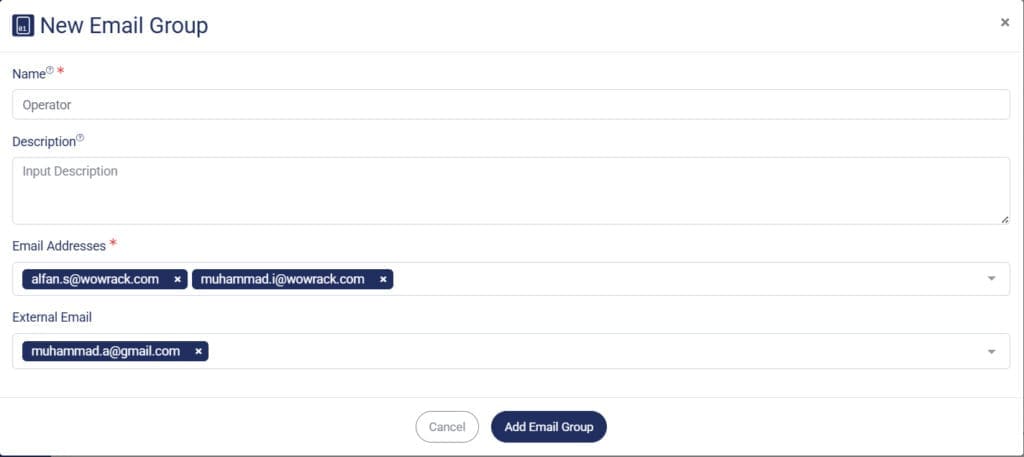This screenshot has width=1024, height=457.
Task: Expand the External Email dropdown arrow
Action: pyautogui.click(x=991, y=351)
